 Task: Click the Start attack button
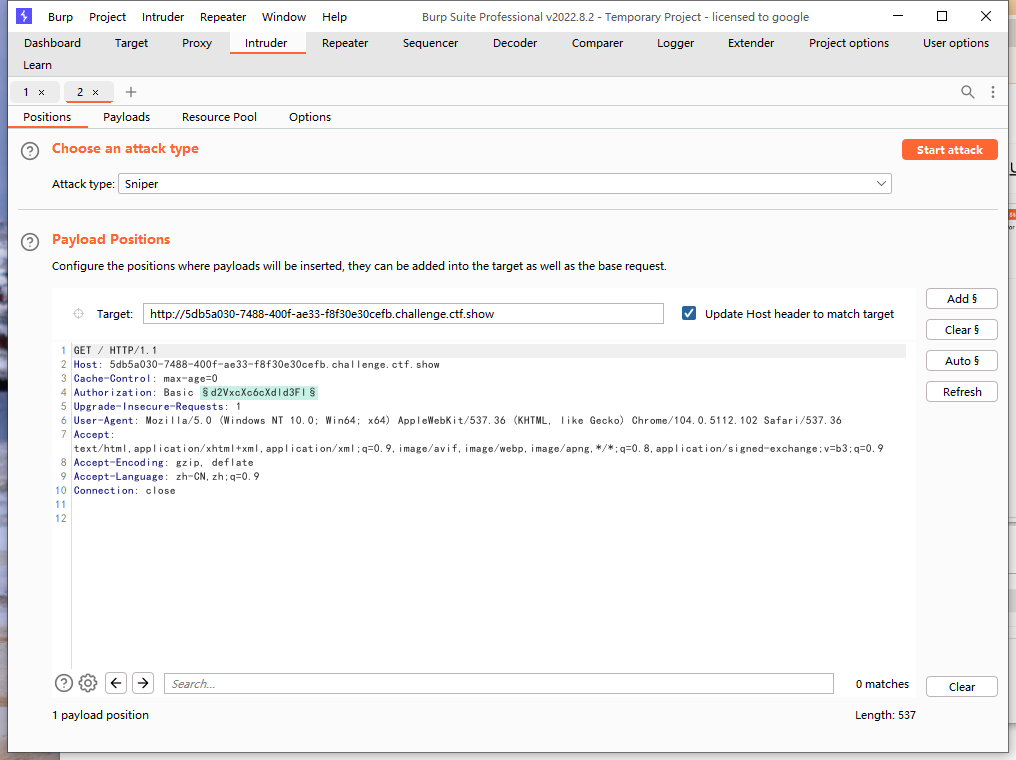click(950, 150)
